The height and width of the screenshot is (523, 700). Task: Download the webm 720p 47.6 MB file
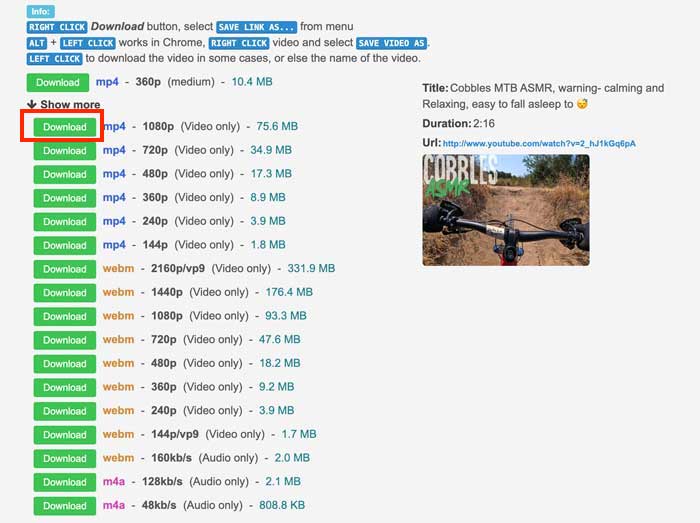(65, 340)
